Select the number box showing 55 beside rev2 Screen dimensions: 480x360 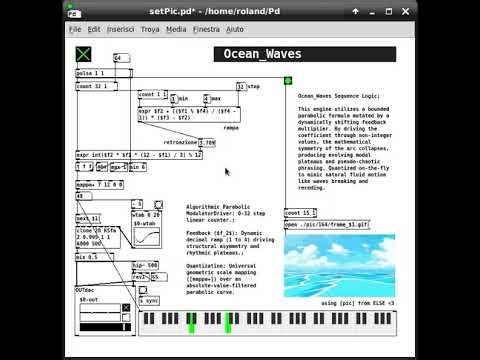point(159,277)
